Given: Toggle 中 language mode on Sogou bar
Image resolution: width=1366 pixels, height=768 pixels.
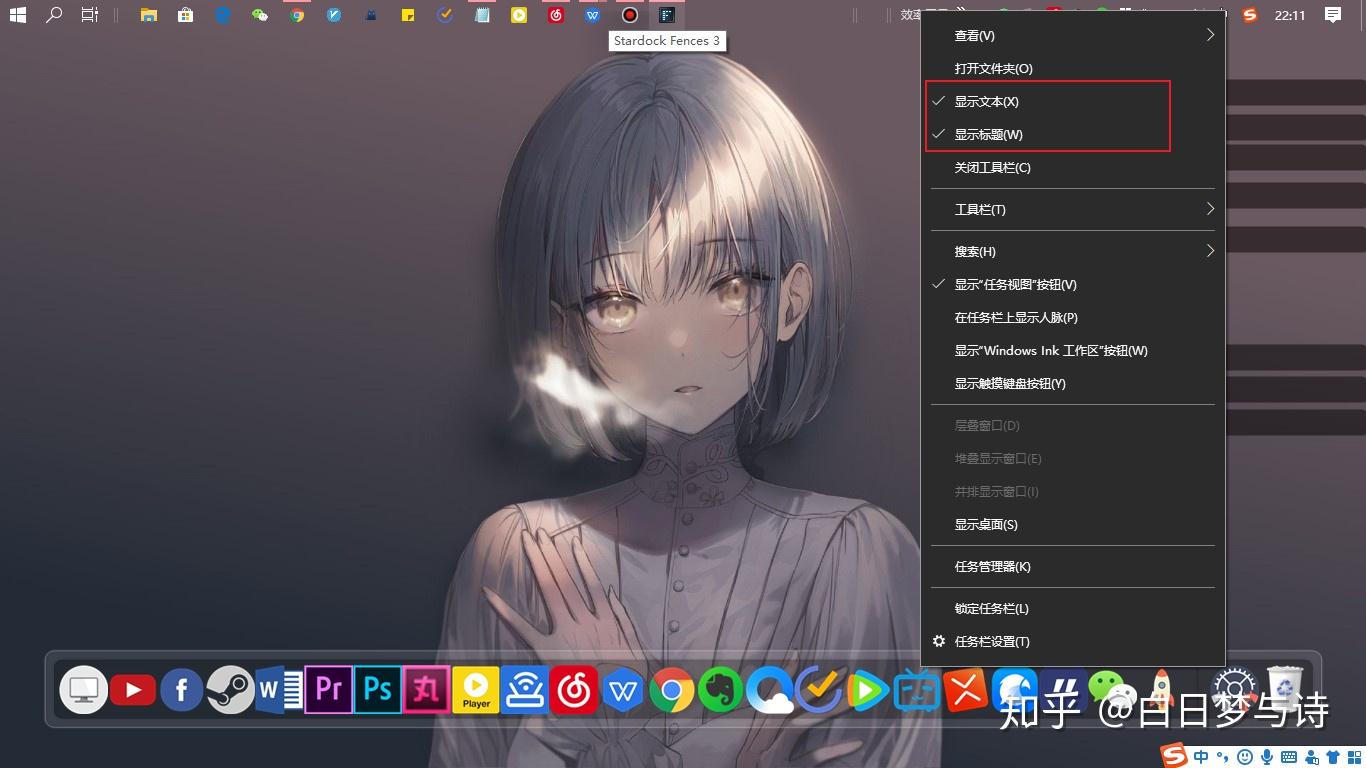Looking at the screenshot, I should point(1201,757).
